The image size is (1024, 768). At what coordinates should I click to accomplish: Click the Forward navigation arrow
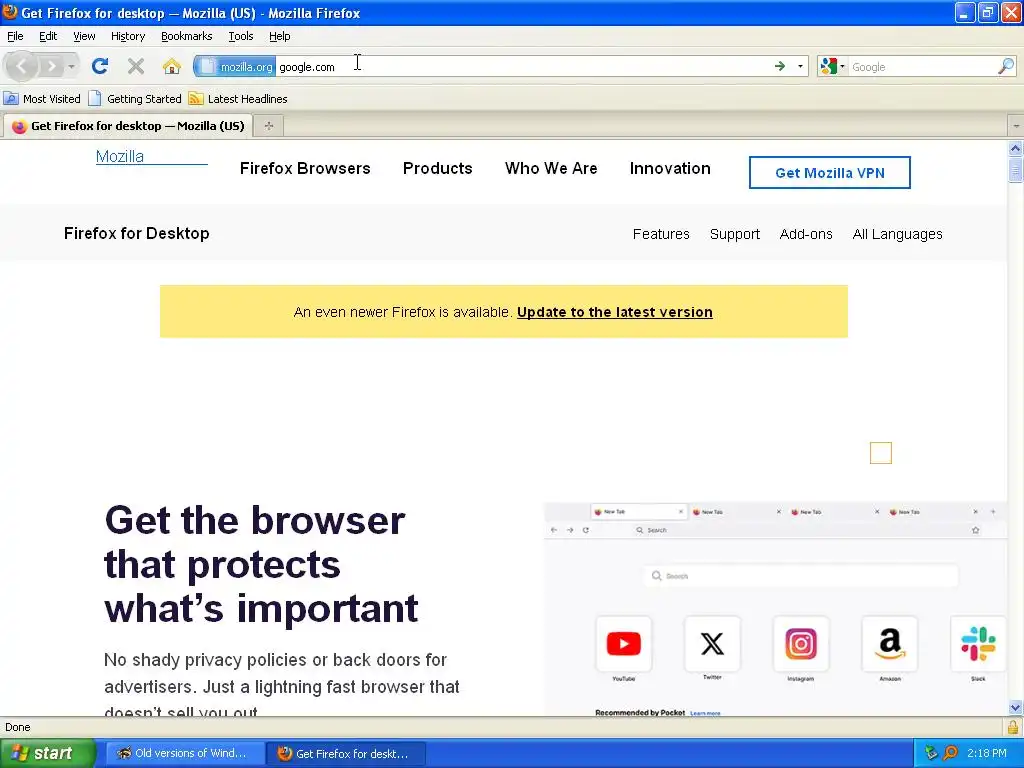51,66
